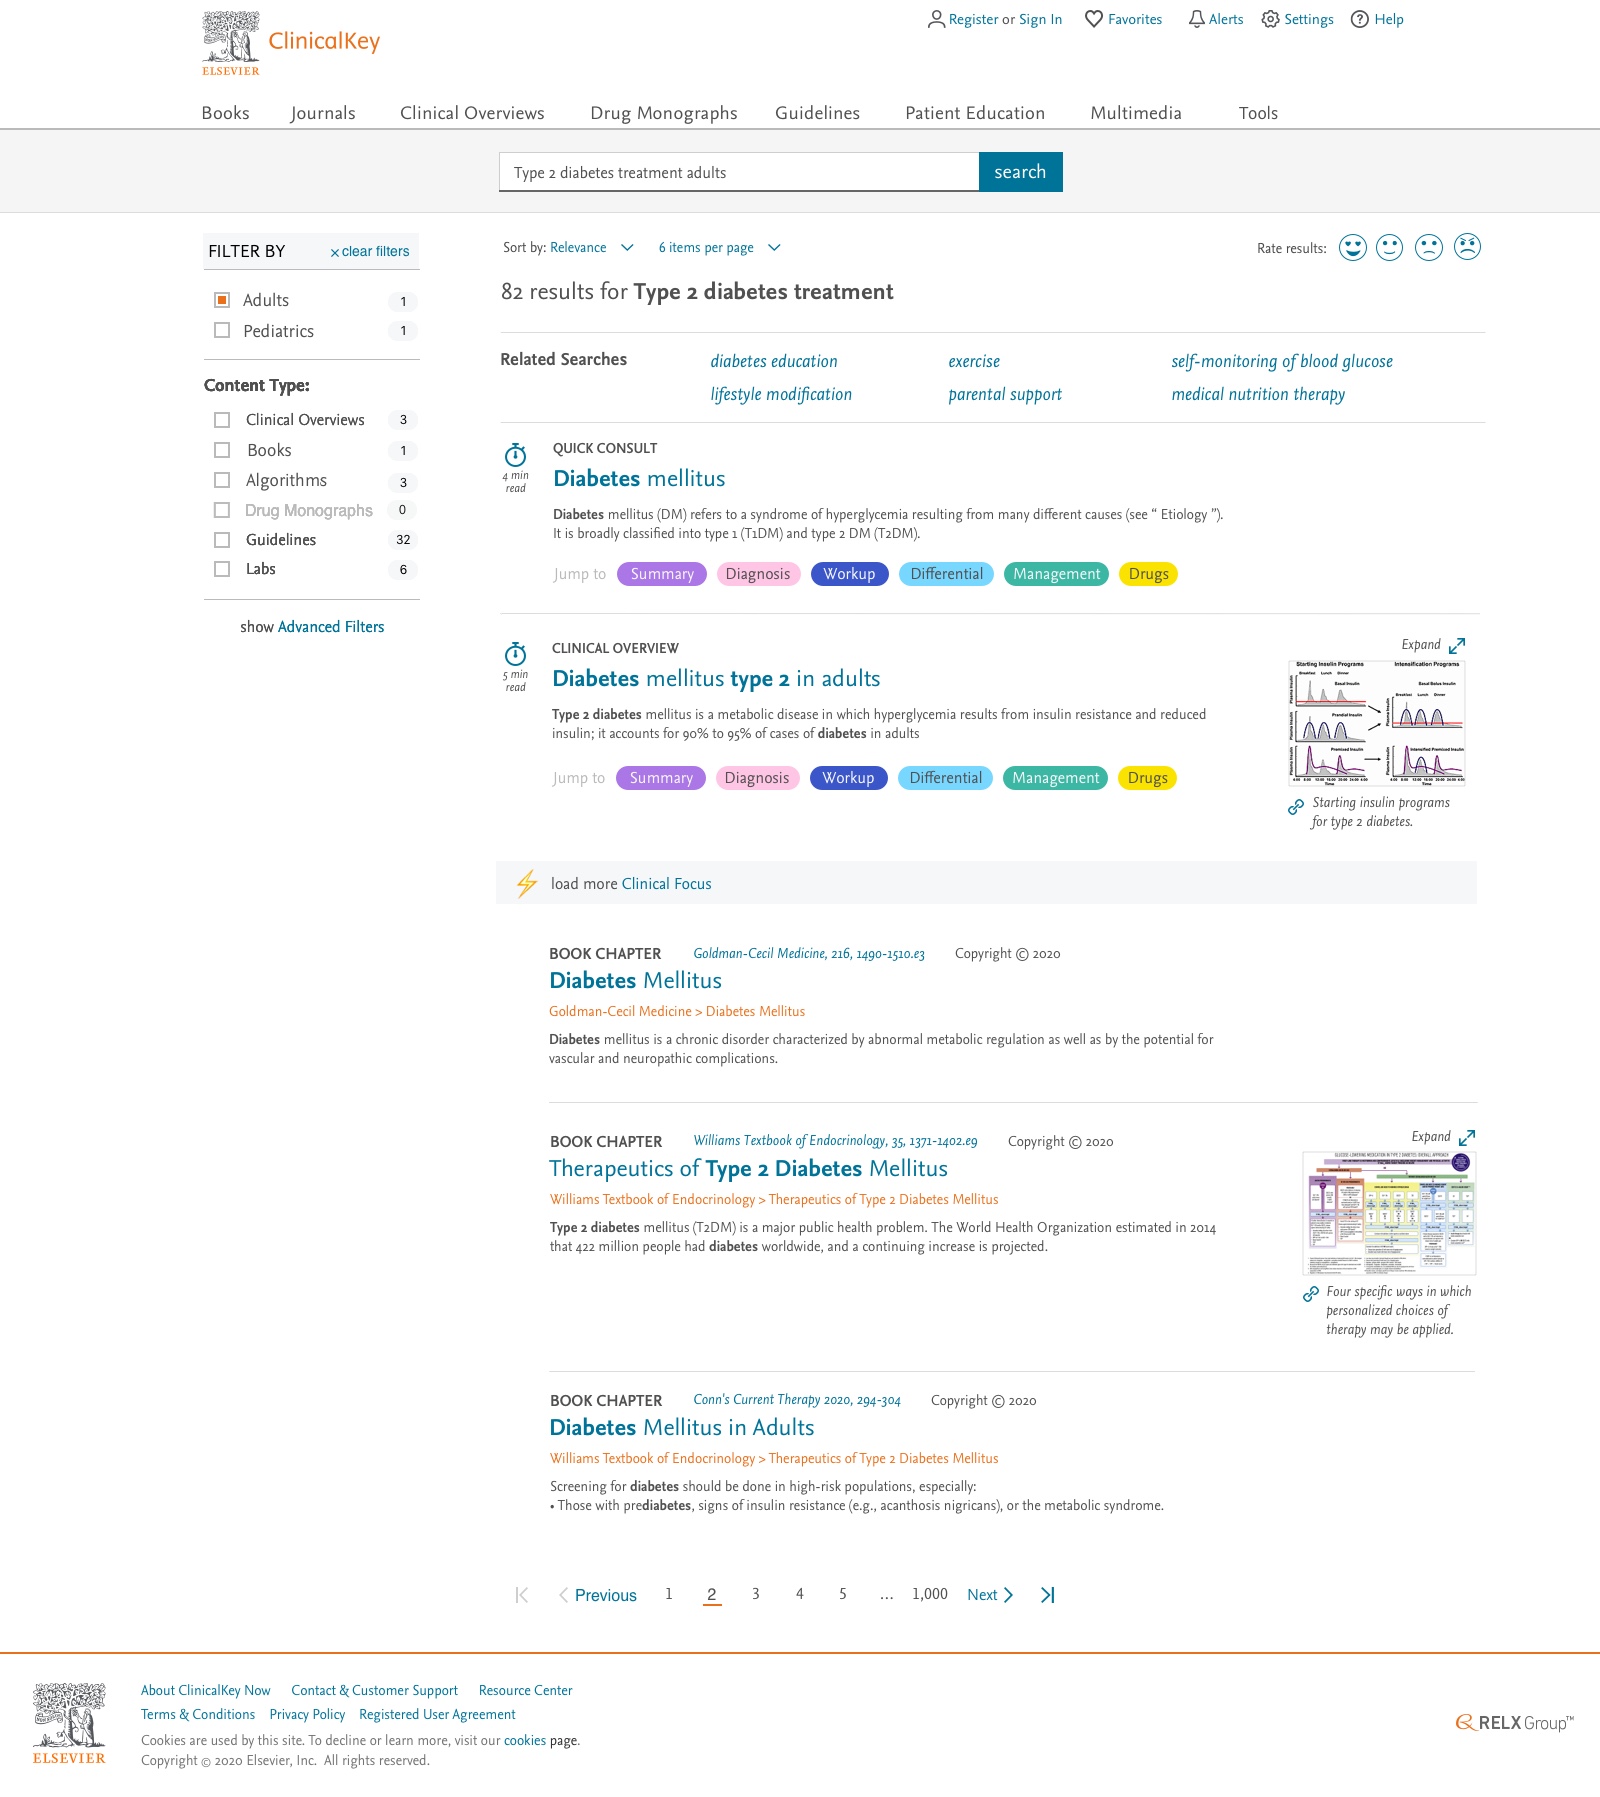Click the related search lifestyle modification
The image size is (1600, 1797).
pyautogui.click(x=781, y=394)
